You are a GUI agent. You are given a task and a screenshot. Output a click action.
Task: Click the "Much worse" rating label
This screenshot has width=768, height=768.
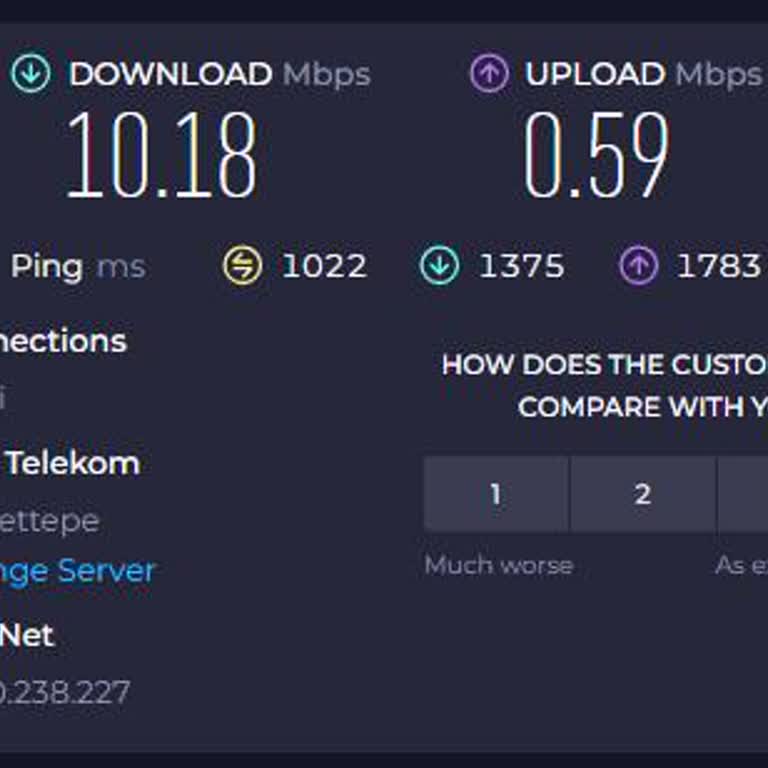tap(498, 565)
